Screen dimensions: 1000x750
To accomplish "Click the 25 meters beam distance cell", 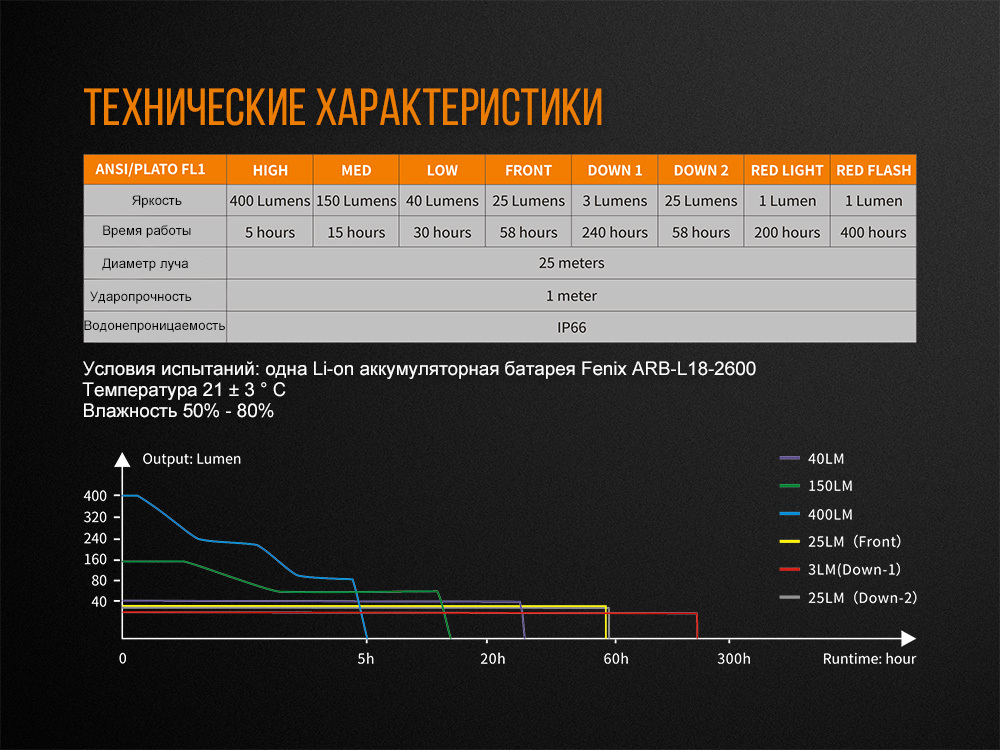I will click(x=572, y=264).
